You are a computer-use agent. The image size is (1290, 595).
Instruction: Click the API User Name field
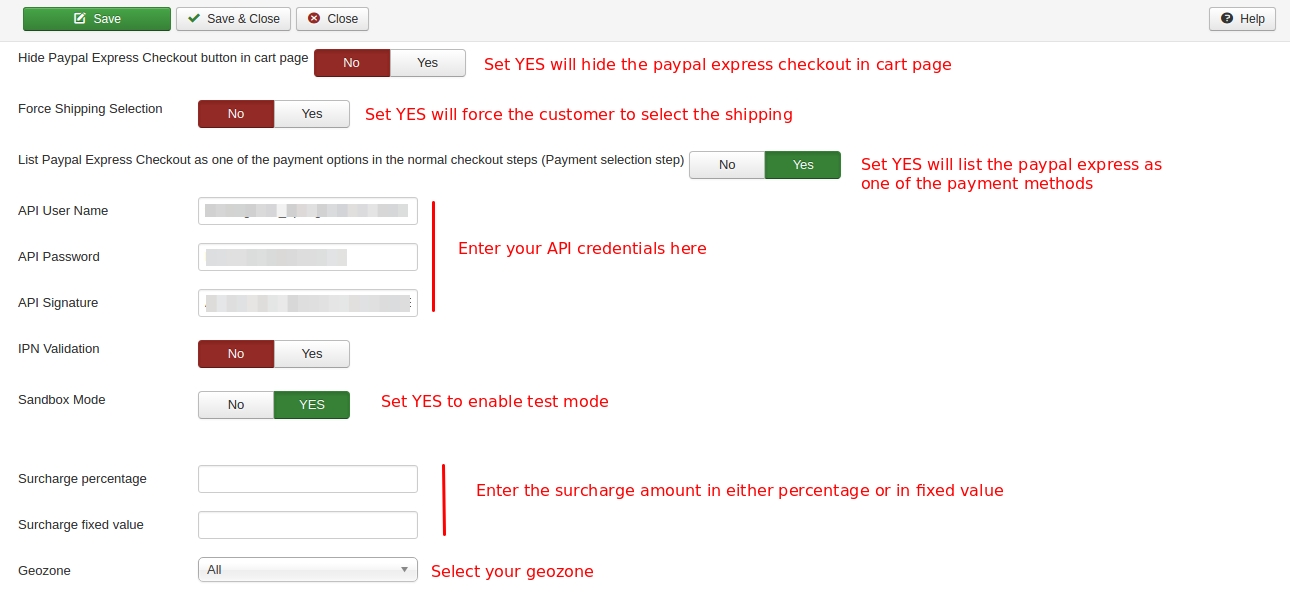click(308, 211)
